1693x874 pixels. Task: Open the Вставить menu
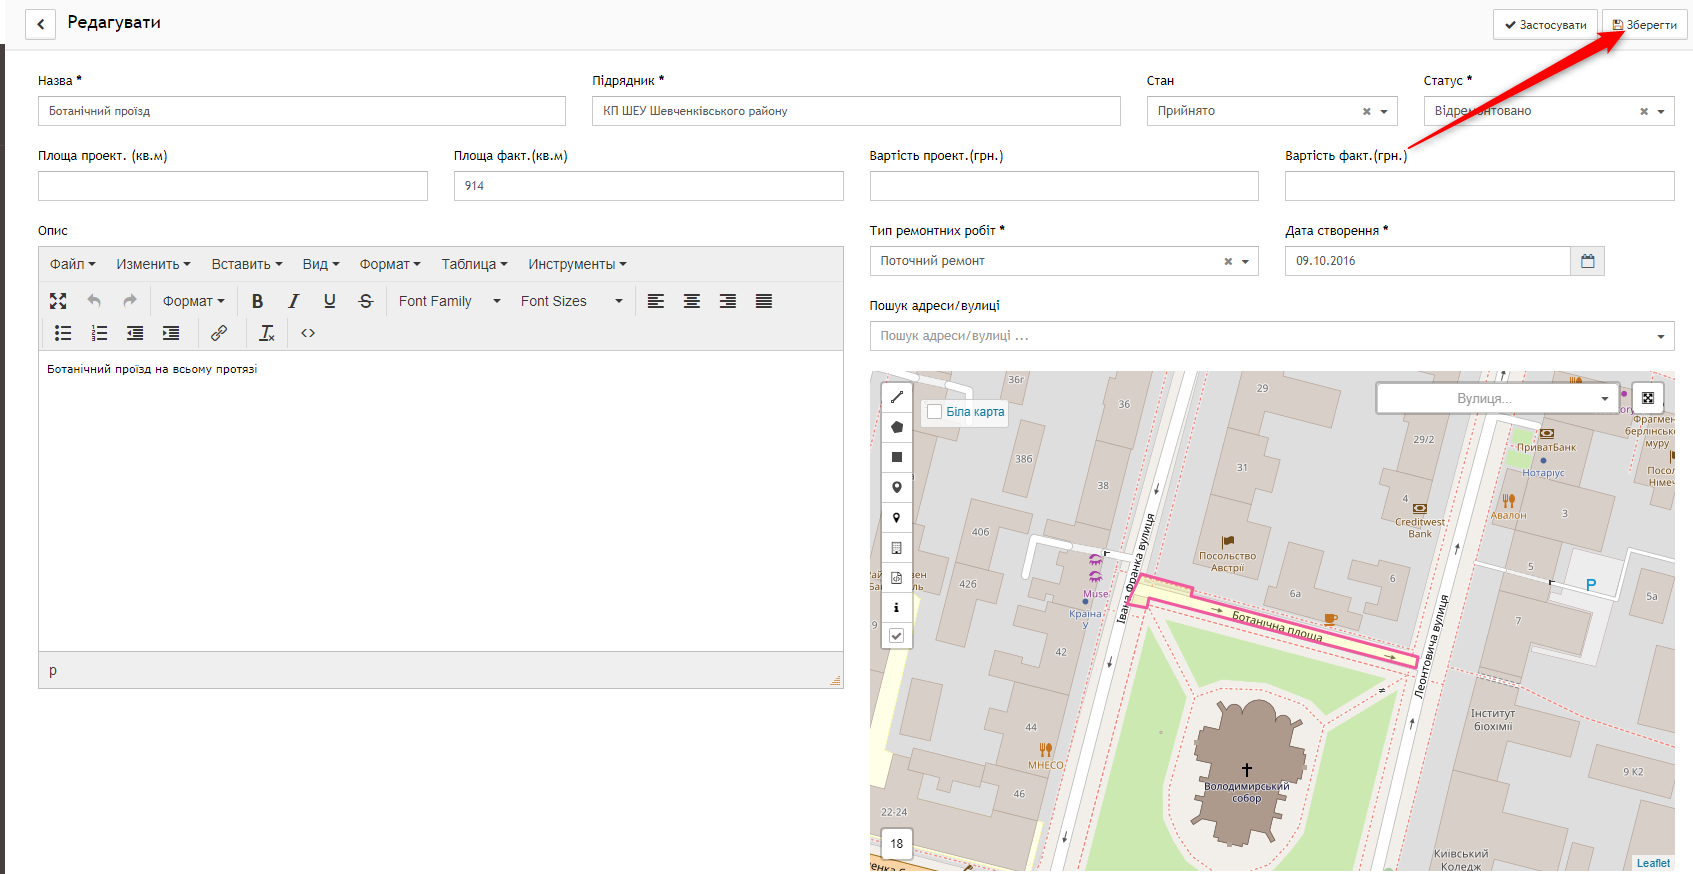point(246,264)
